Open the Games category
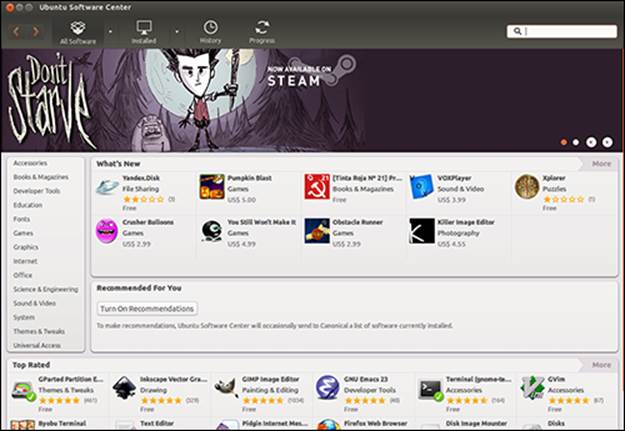Image resolution: width=625 pixels, height=431 pixels. [23, 233]
